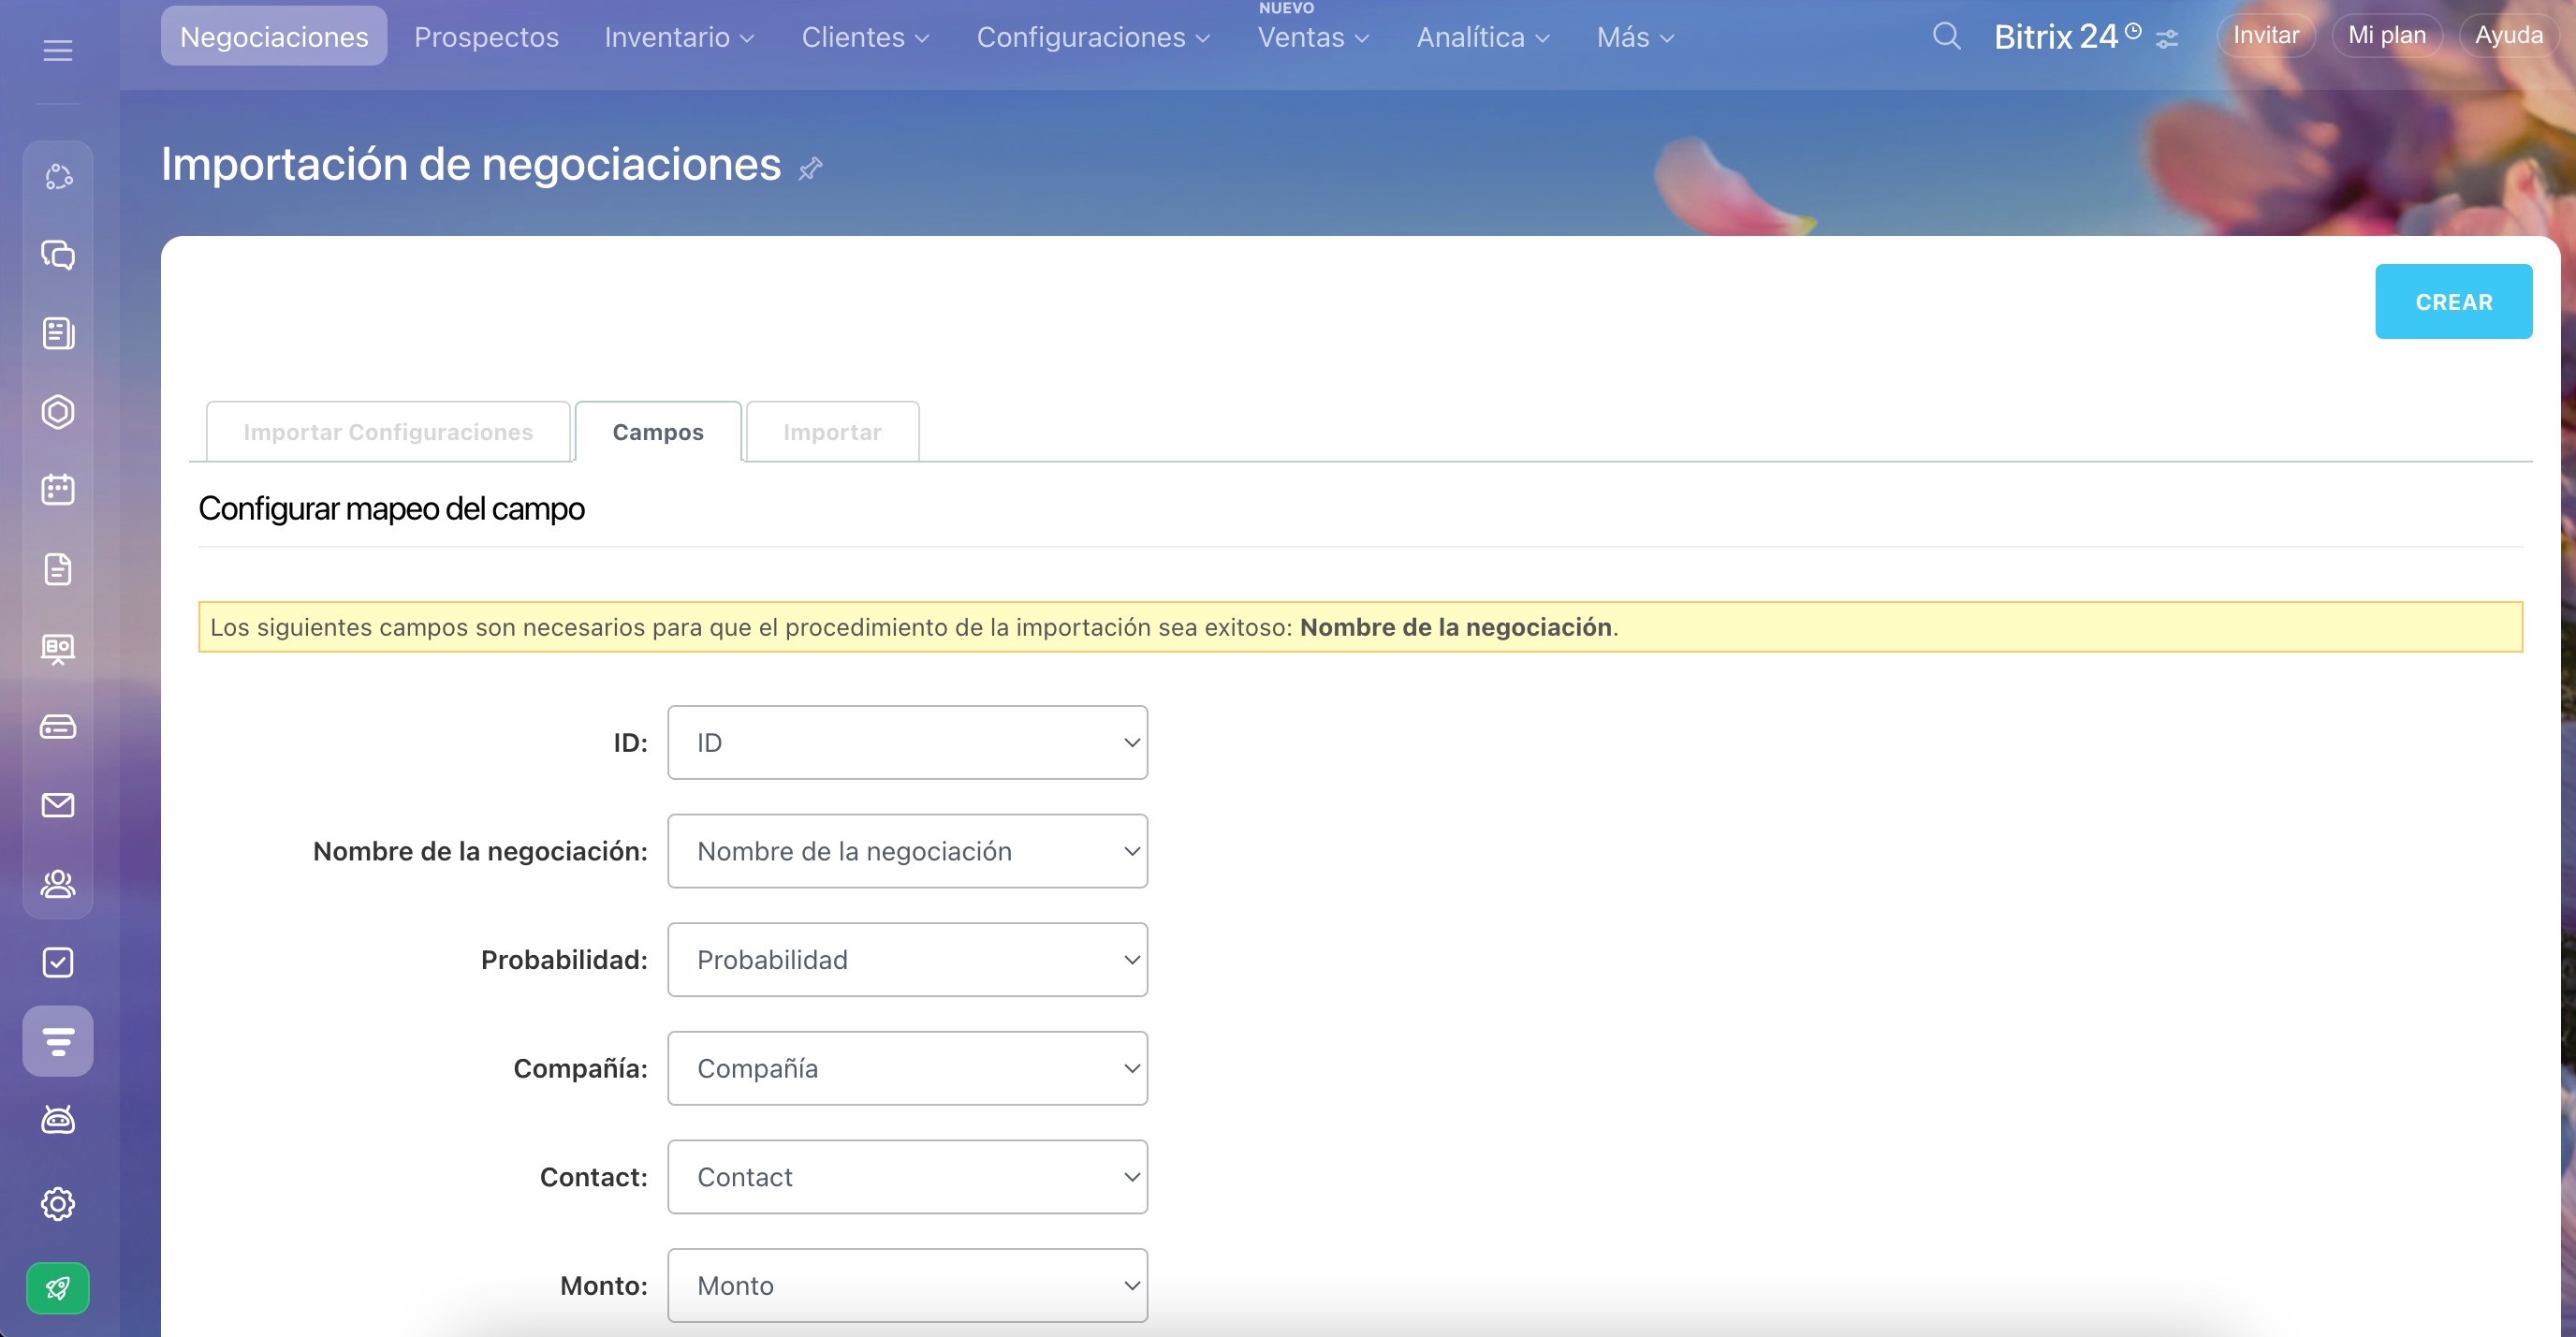Click the 'Contact:' field label
Screen dimensions: 2576x1337
coord(594,1177)
